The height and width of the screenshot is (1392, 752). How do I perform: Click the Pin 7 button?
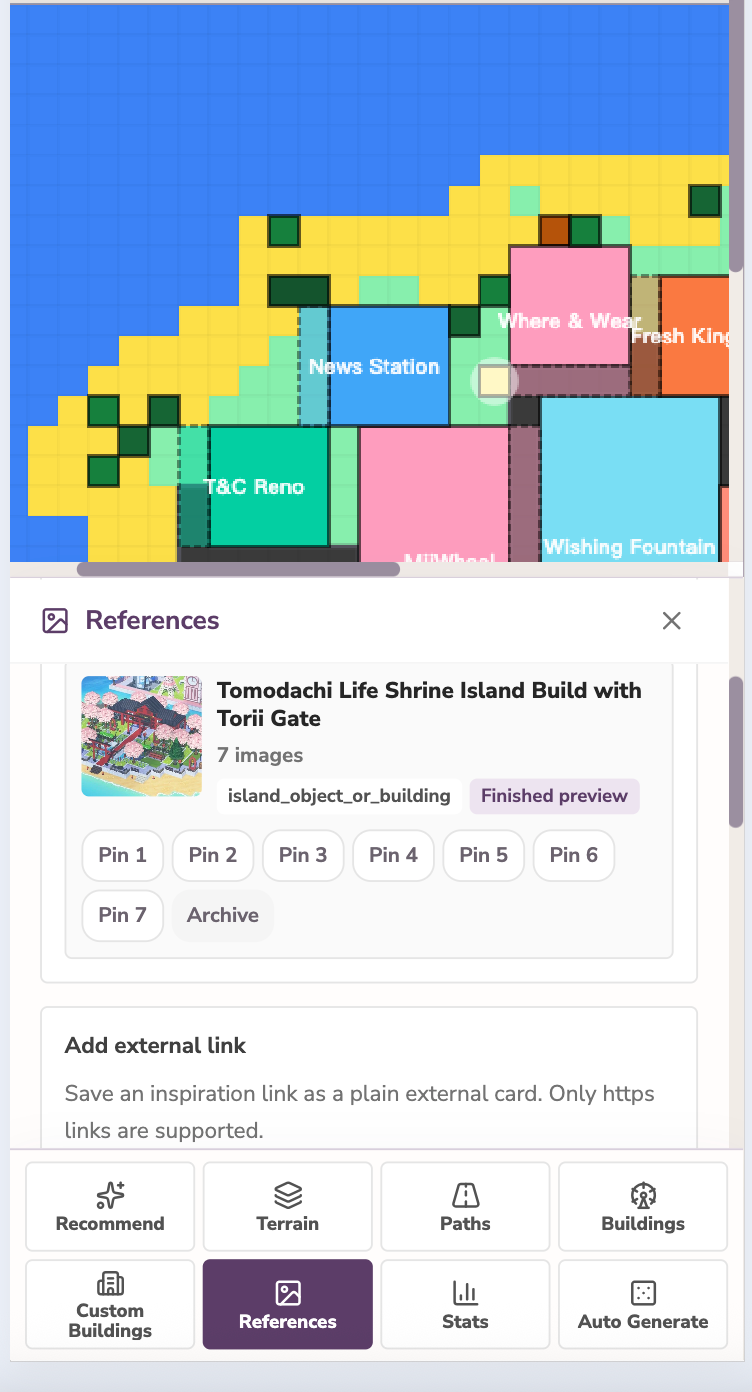pyautogui.click(x=123, y=915)
